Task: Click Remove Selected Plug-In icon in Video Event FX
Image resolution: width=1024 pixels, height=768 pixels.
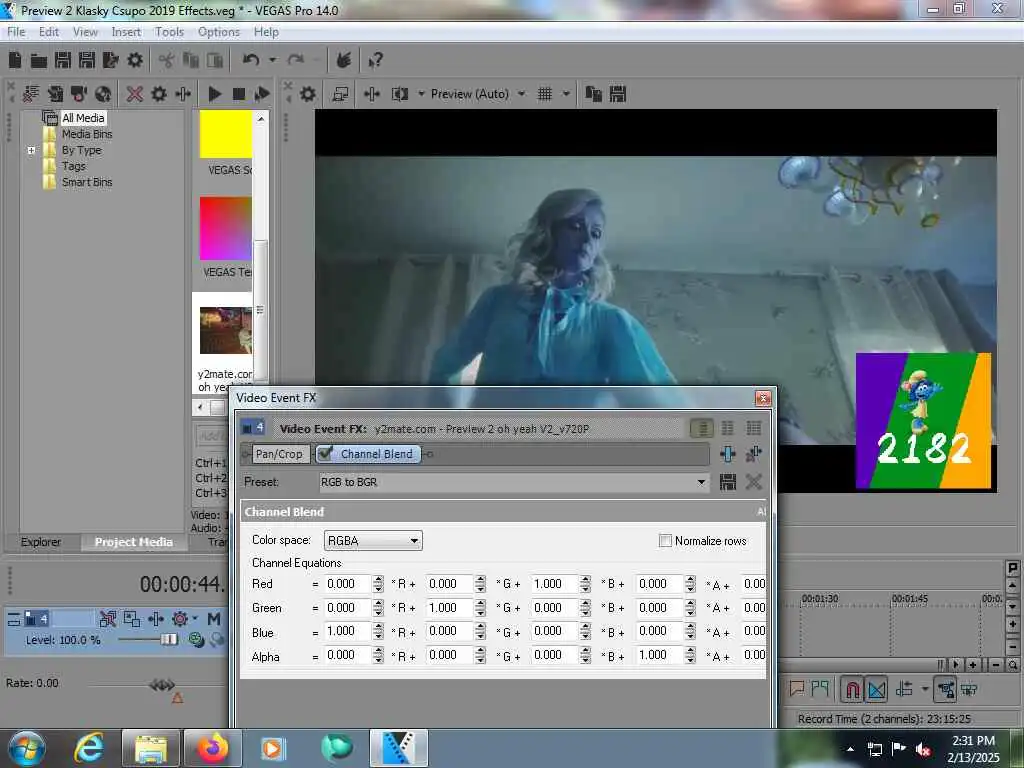Action: pyautogui.click(x=754, y=454)
